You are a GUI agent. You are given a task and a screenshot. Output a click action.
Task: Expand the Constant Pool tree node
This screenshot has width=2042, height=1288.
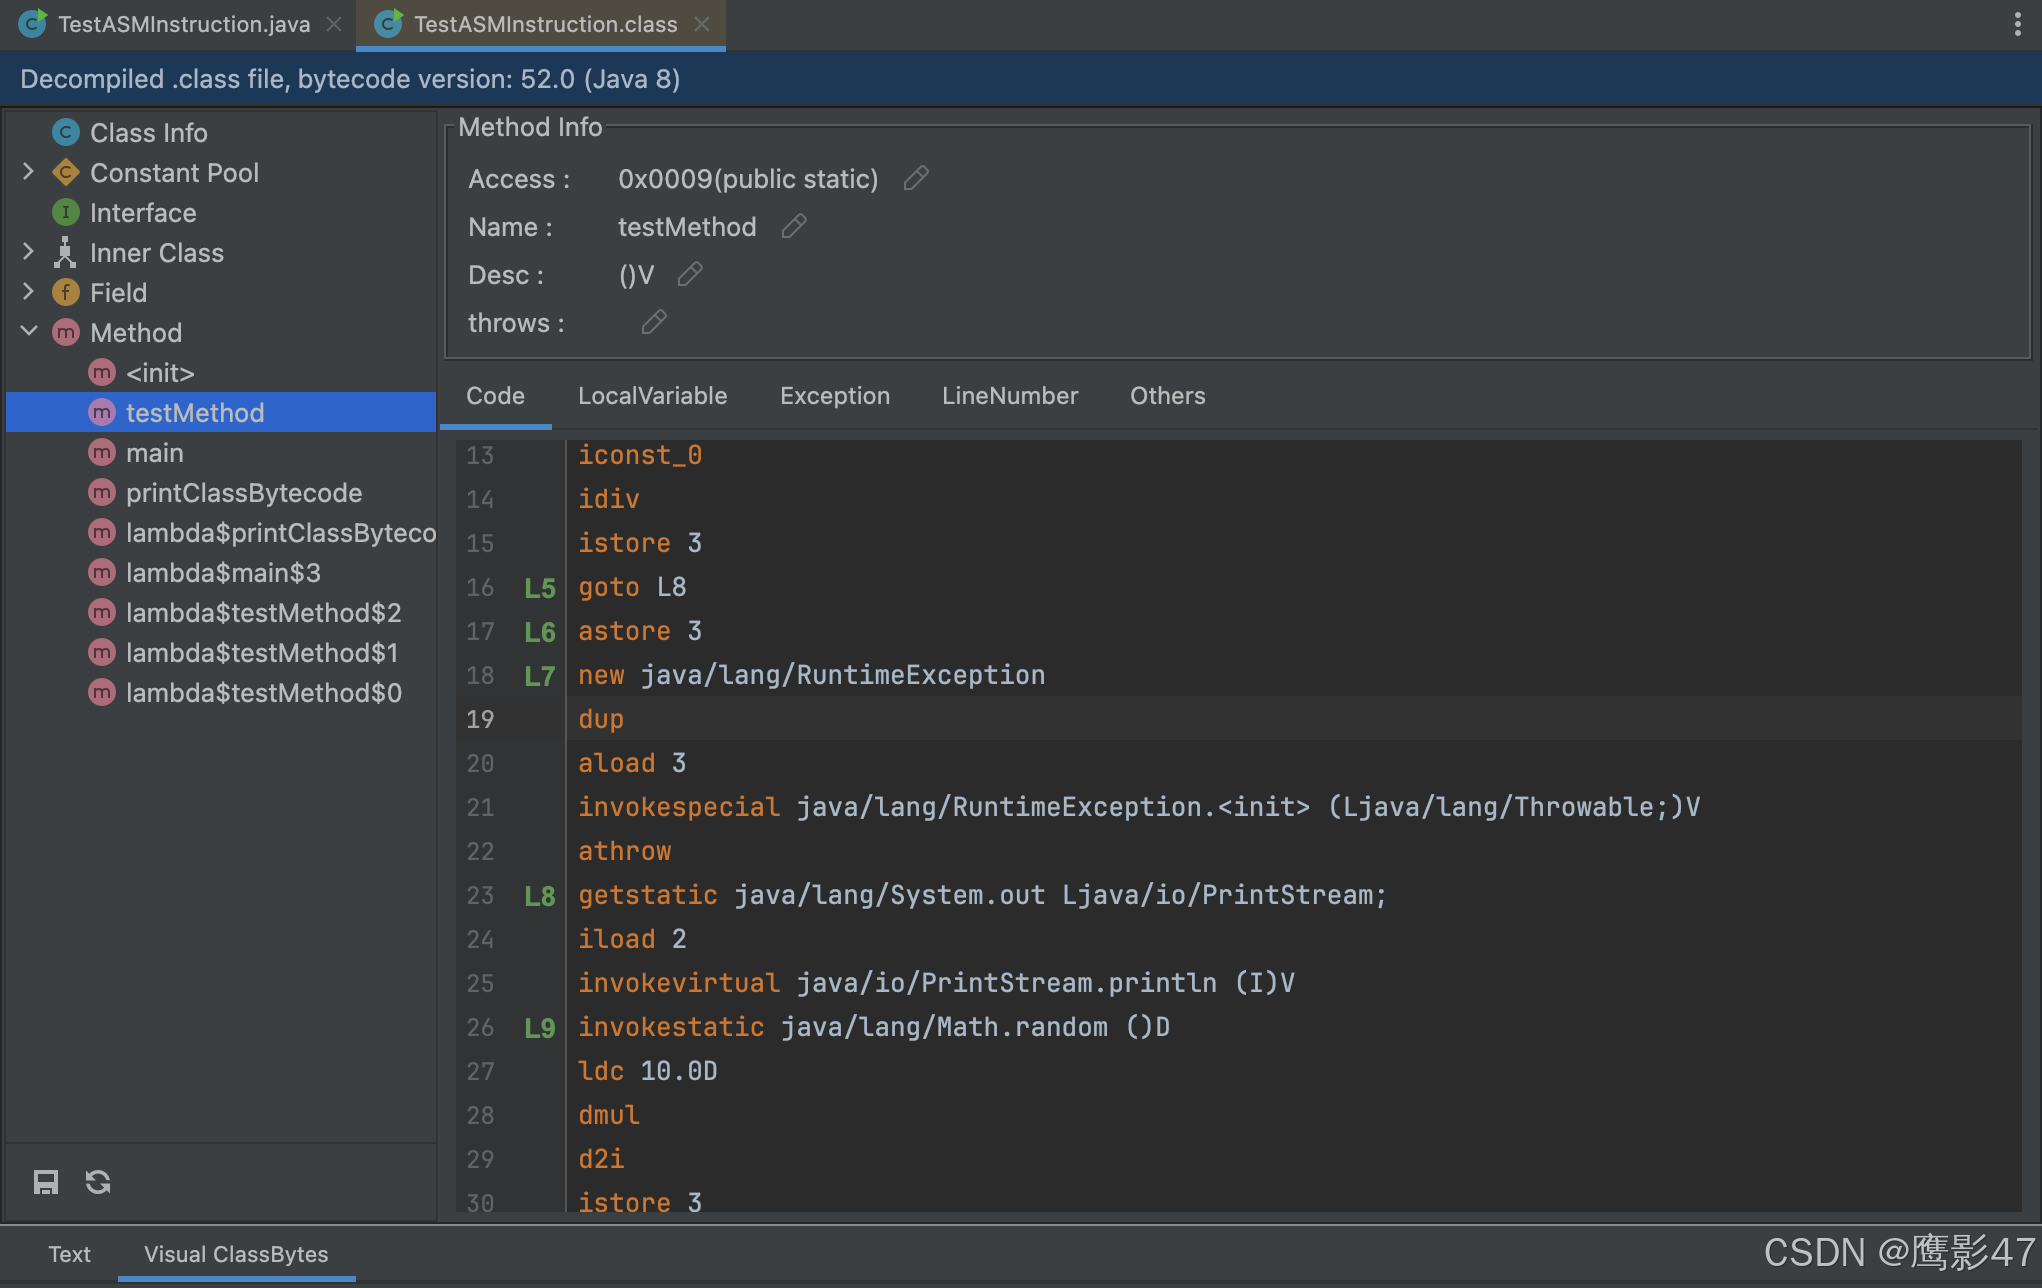point(28,171)
